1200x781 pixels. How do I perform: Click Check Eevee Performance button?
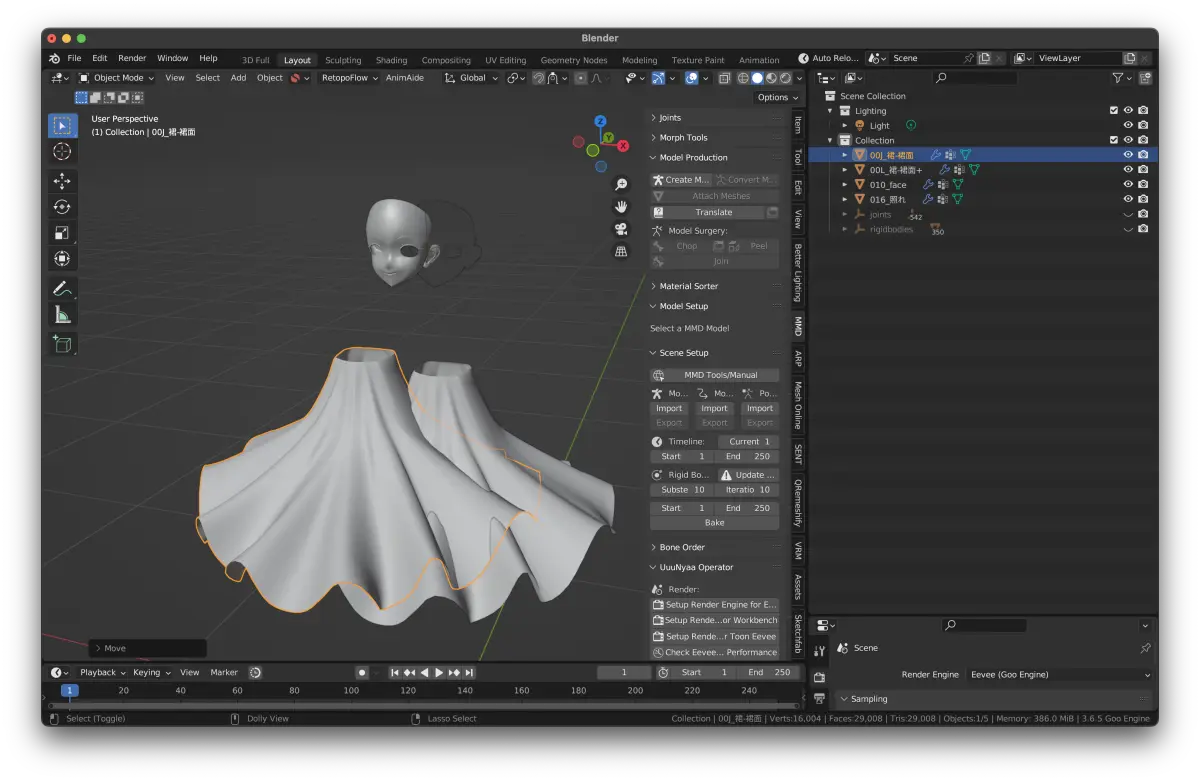click(714, 652)
